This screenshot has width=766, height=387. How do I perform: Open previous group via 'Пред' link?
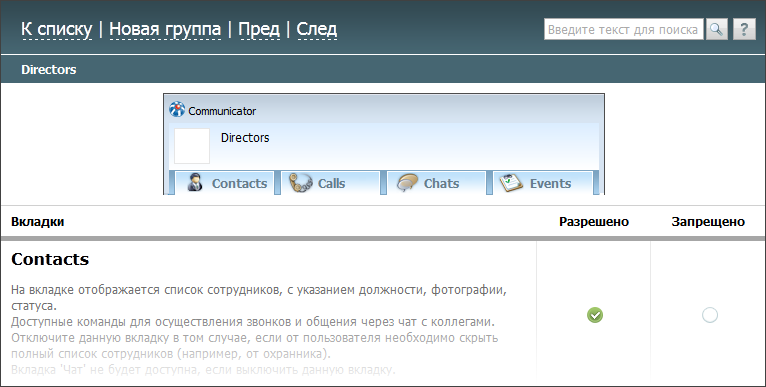pos(259,29)
